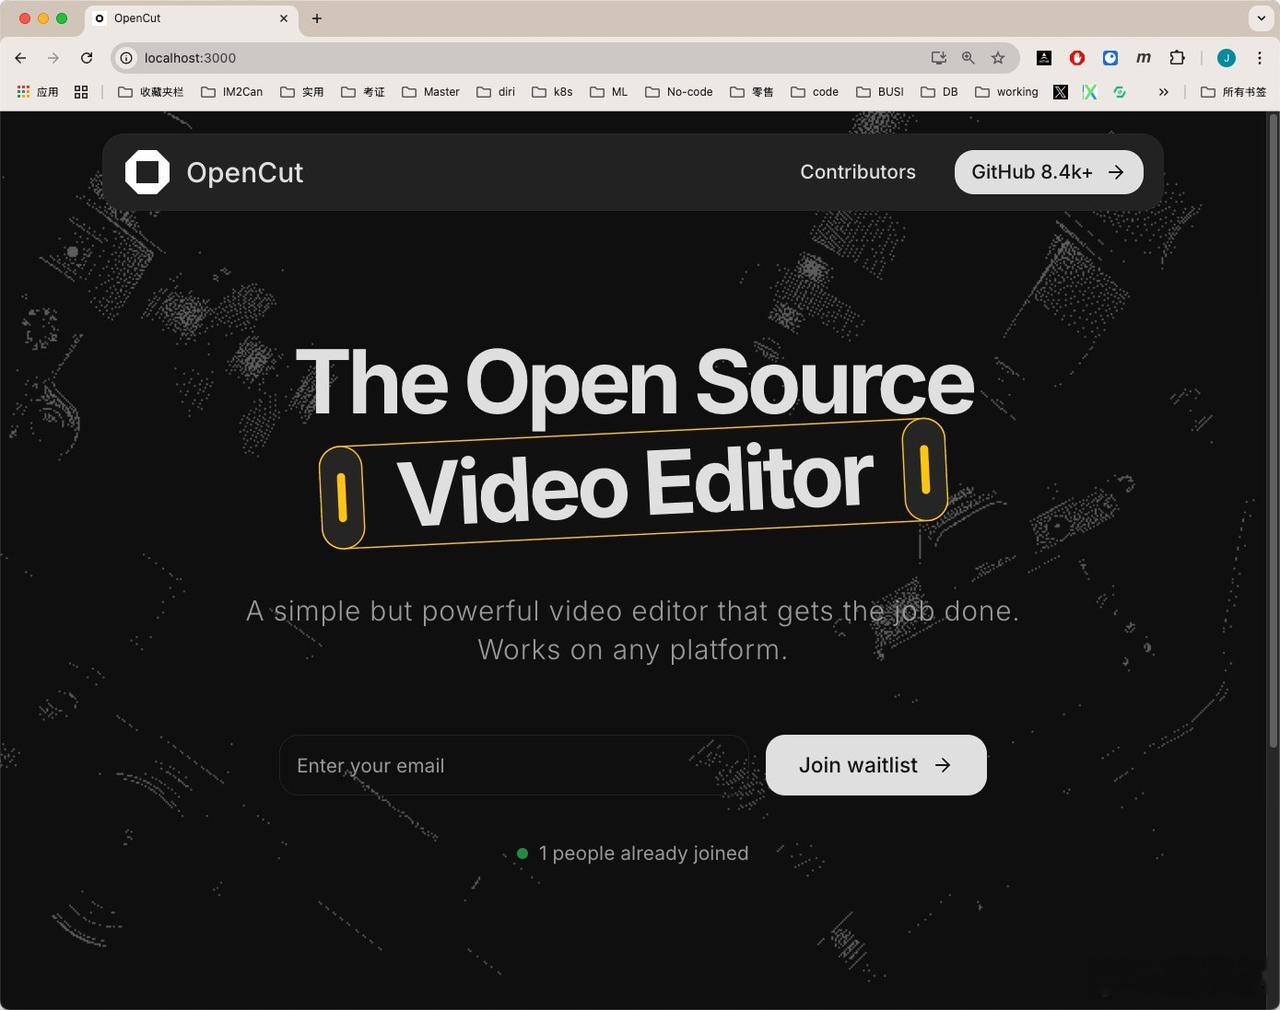Open the black triangle extension icon
The image size is (1280, 1010).
(x=1044, y=58)
